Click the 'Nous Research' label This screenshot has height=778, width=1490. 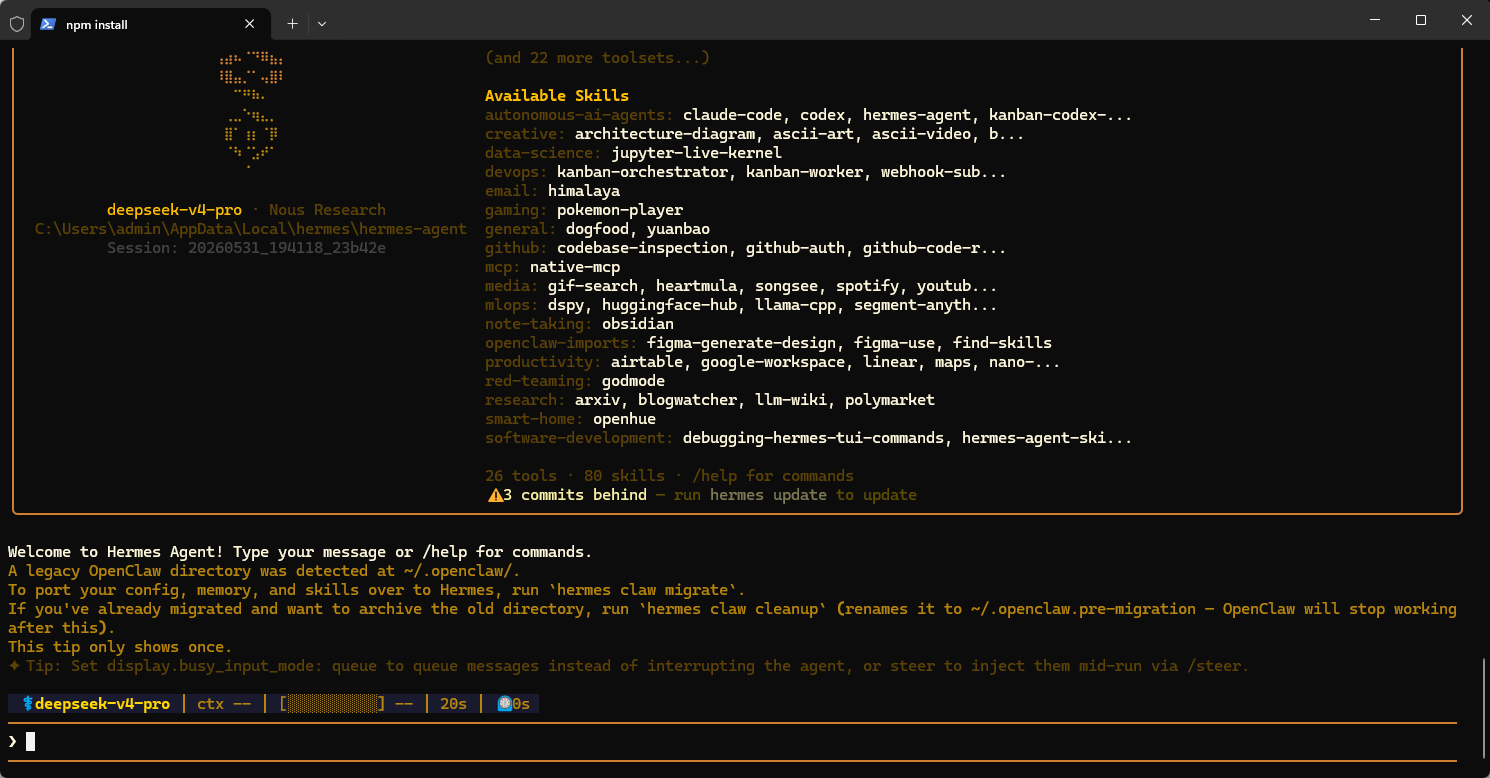(327, 210)
